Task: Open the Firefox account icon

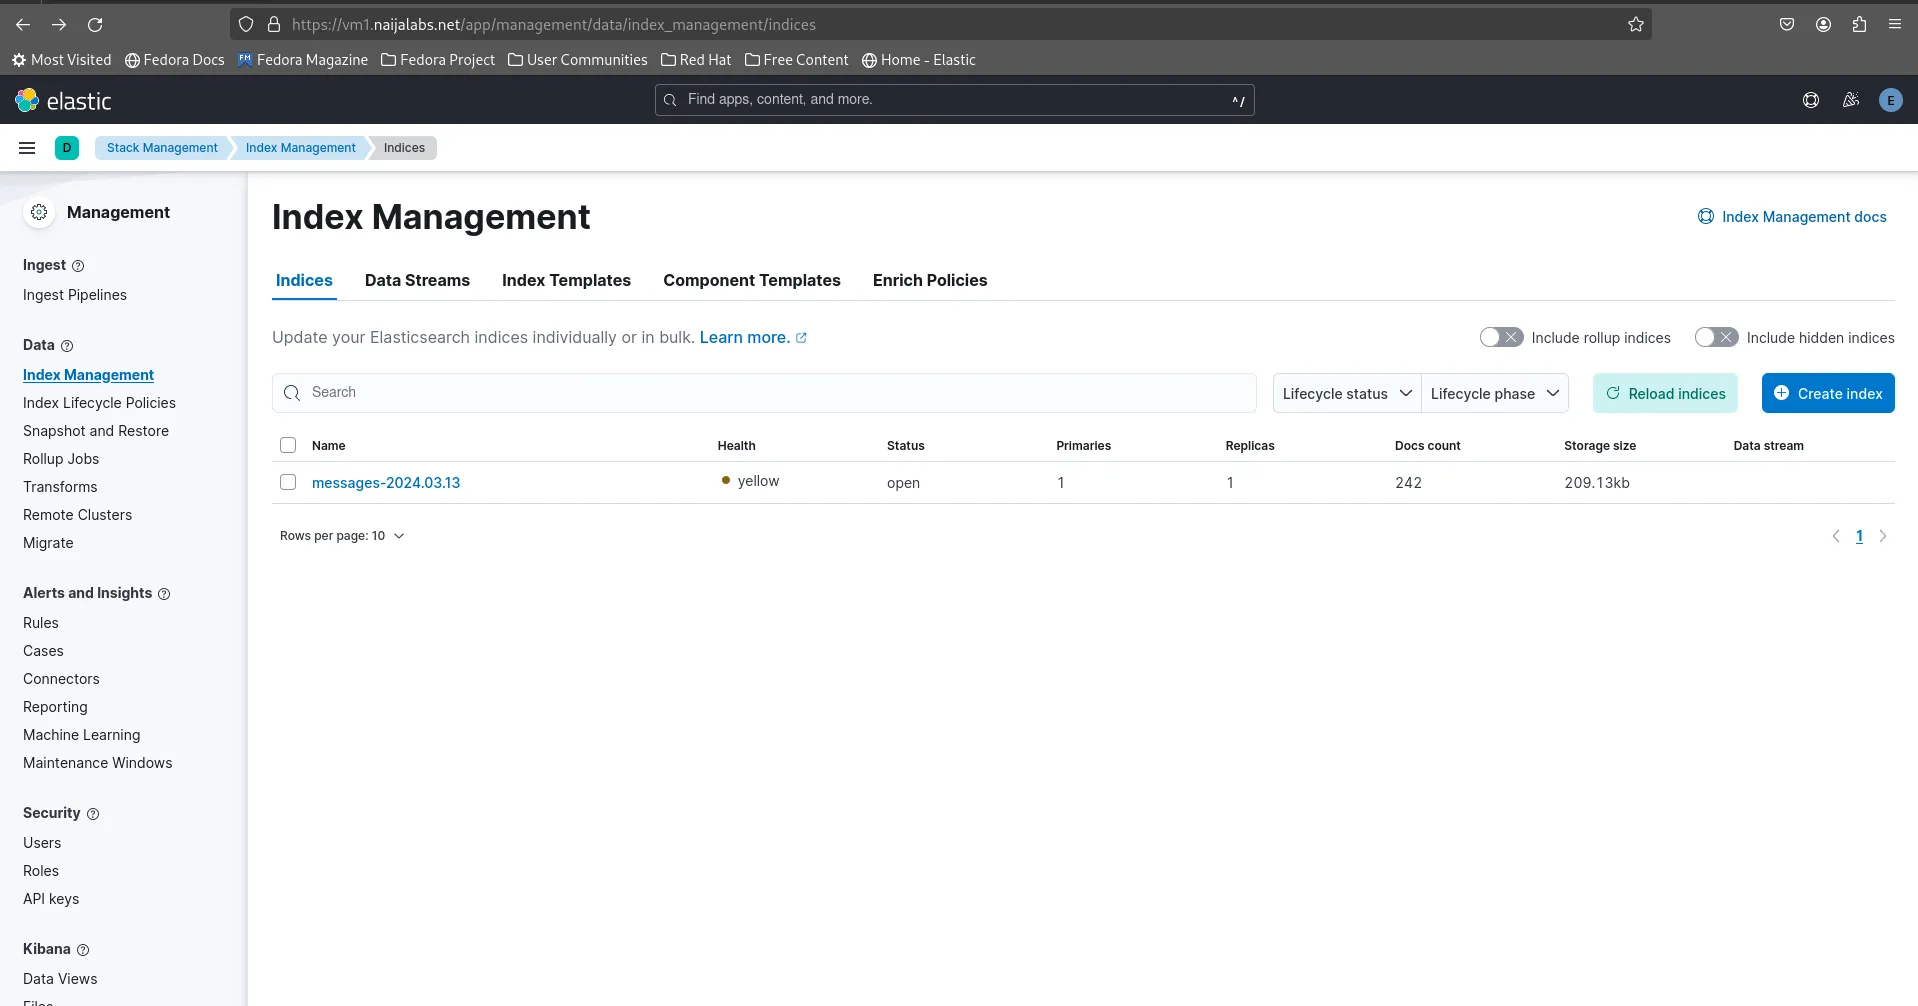Action: click(1823, 24)
